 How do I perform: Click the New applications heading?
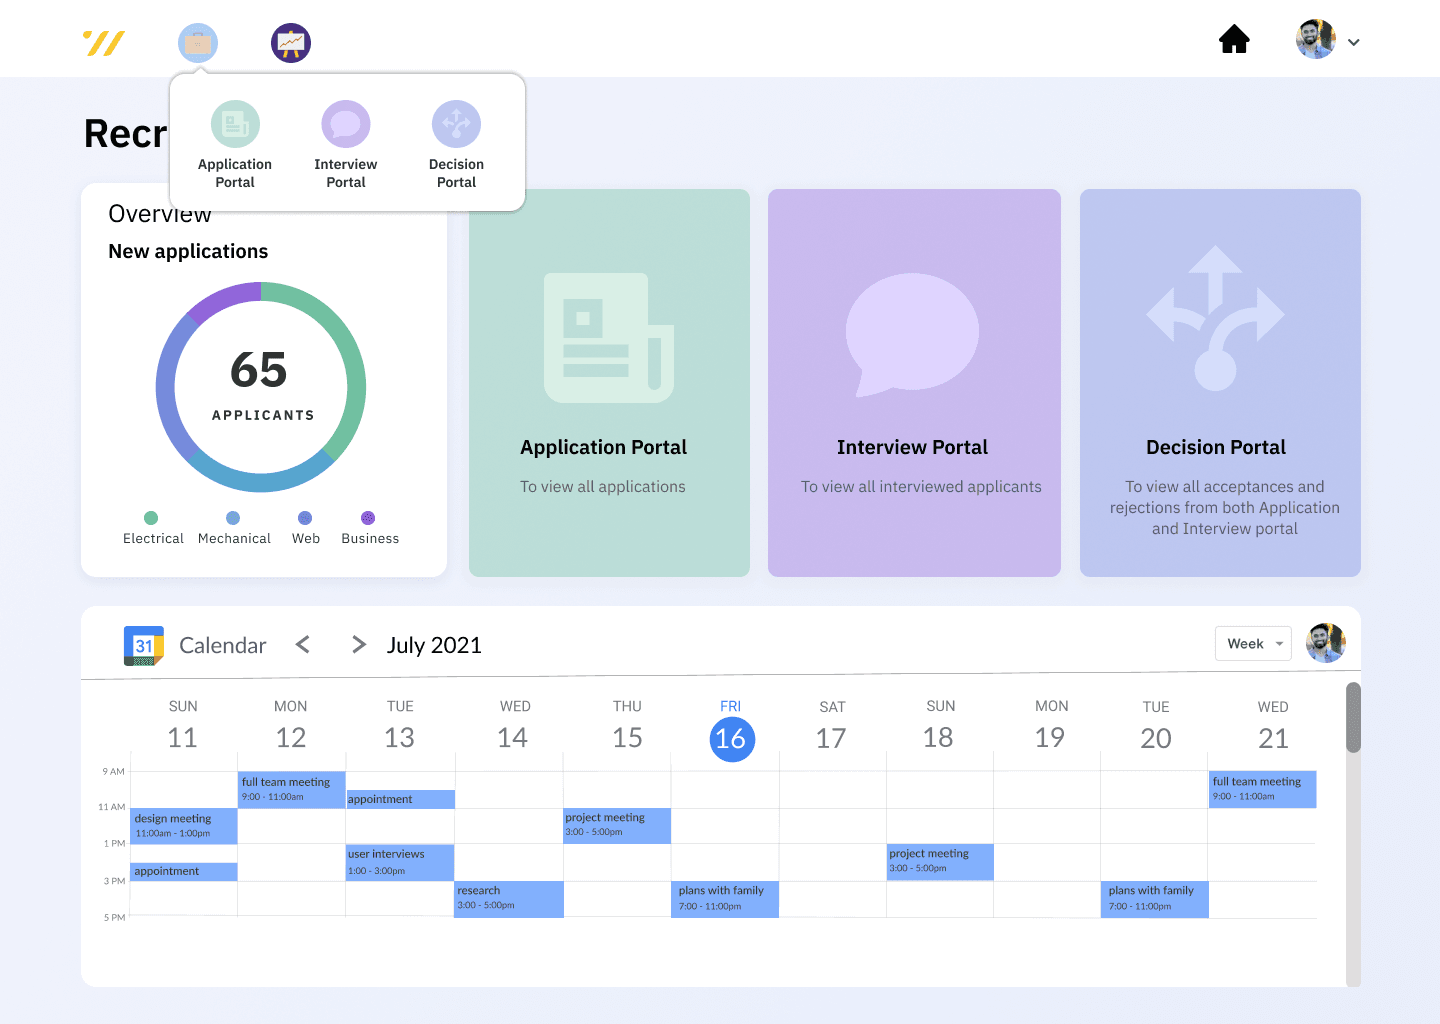[188, 251]
